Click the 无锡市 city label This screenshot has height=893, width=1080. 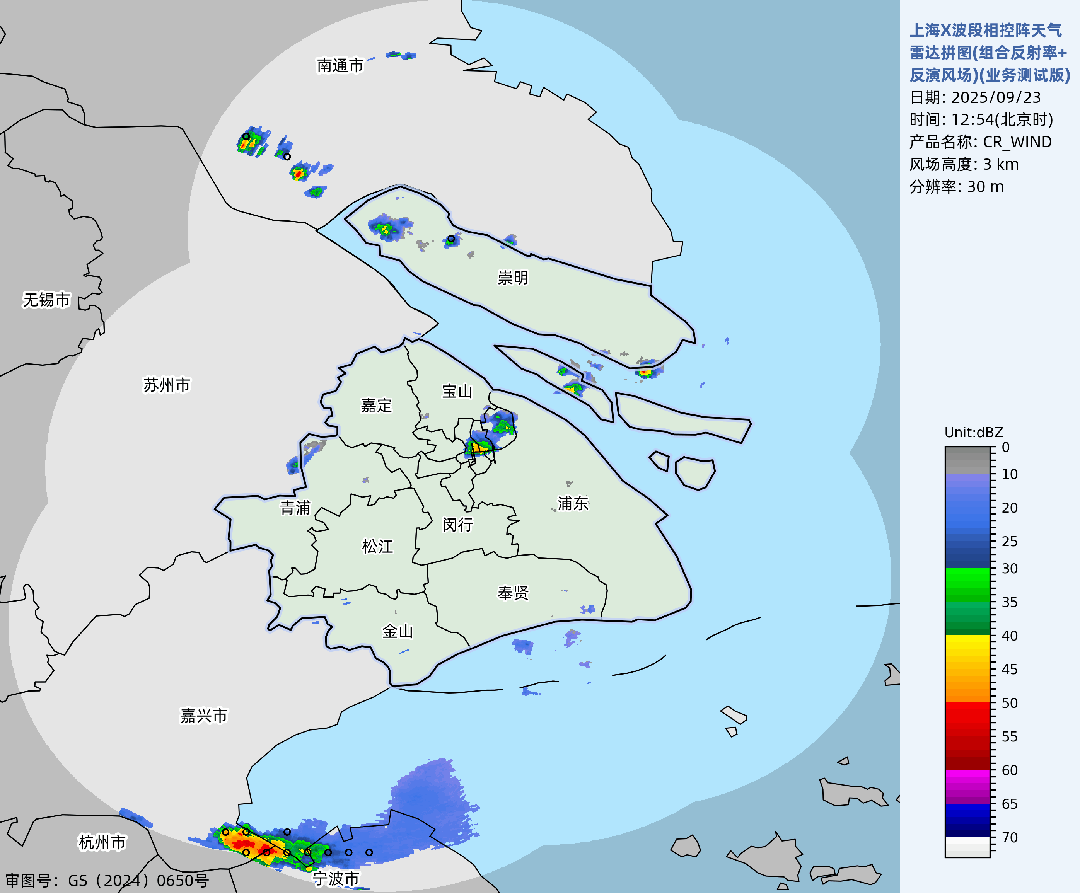click(47, 300)
